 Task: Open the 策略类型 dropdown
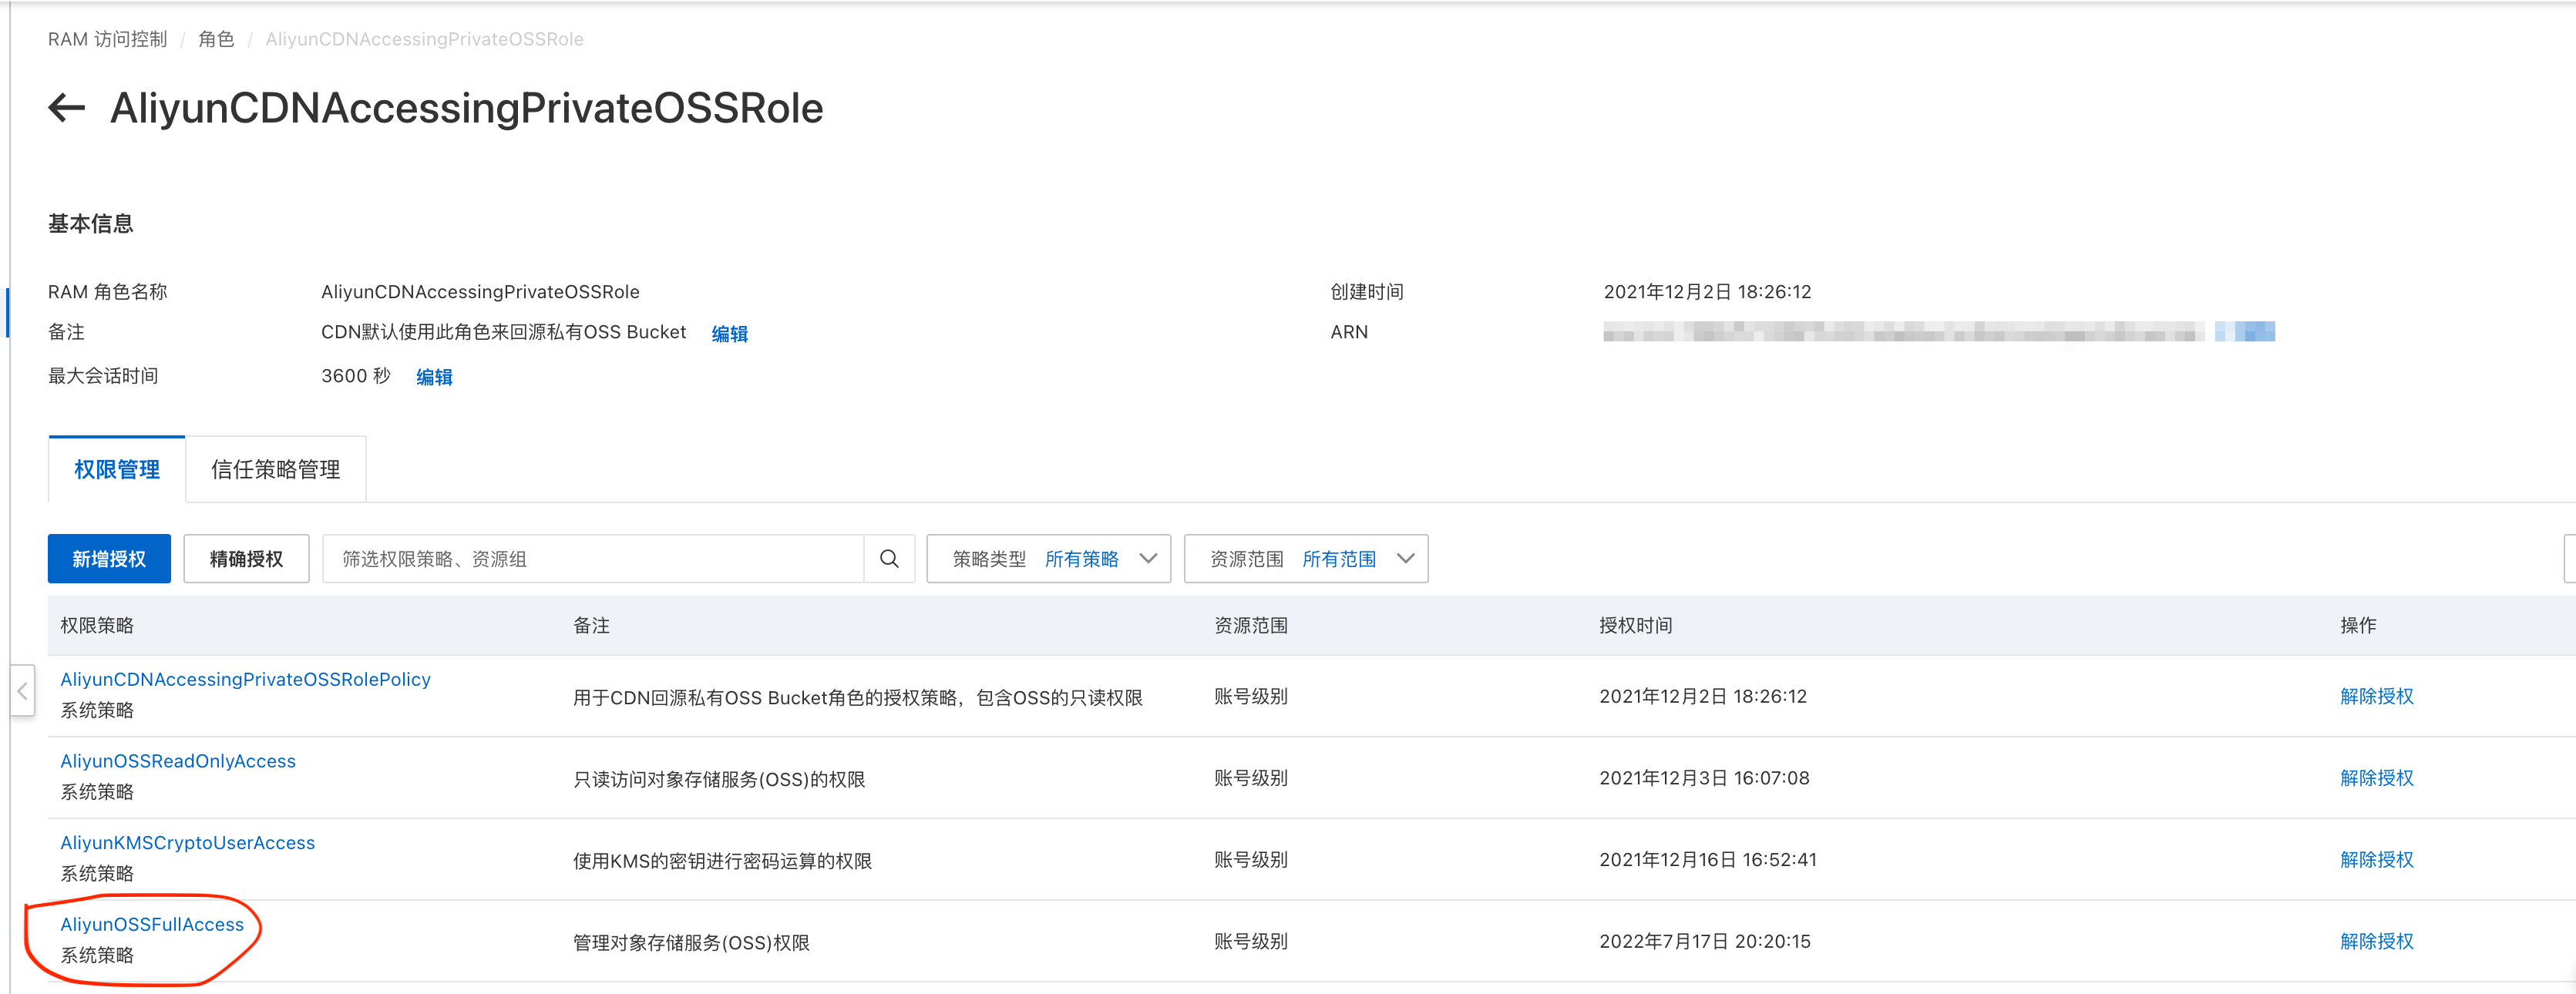pyautogui.click(x=1048, y=559)
